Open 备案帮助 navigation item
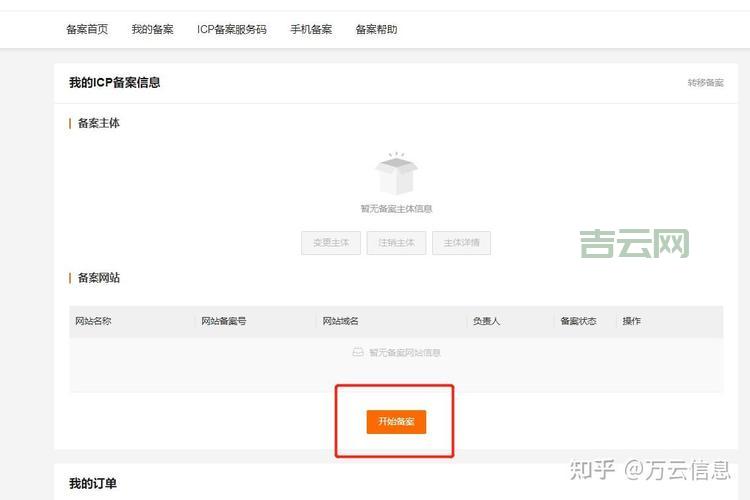 tap(376, 29)
